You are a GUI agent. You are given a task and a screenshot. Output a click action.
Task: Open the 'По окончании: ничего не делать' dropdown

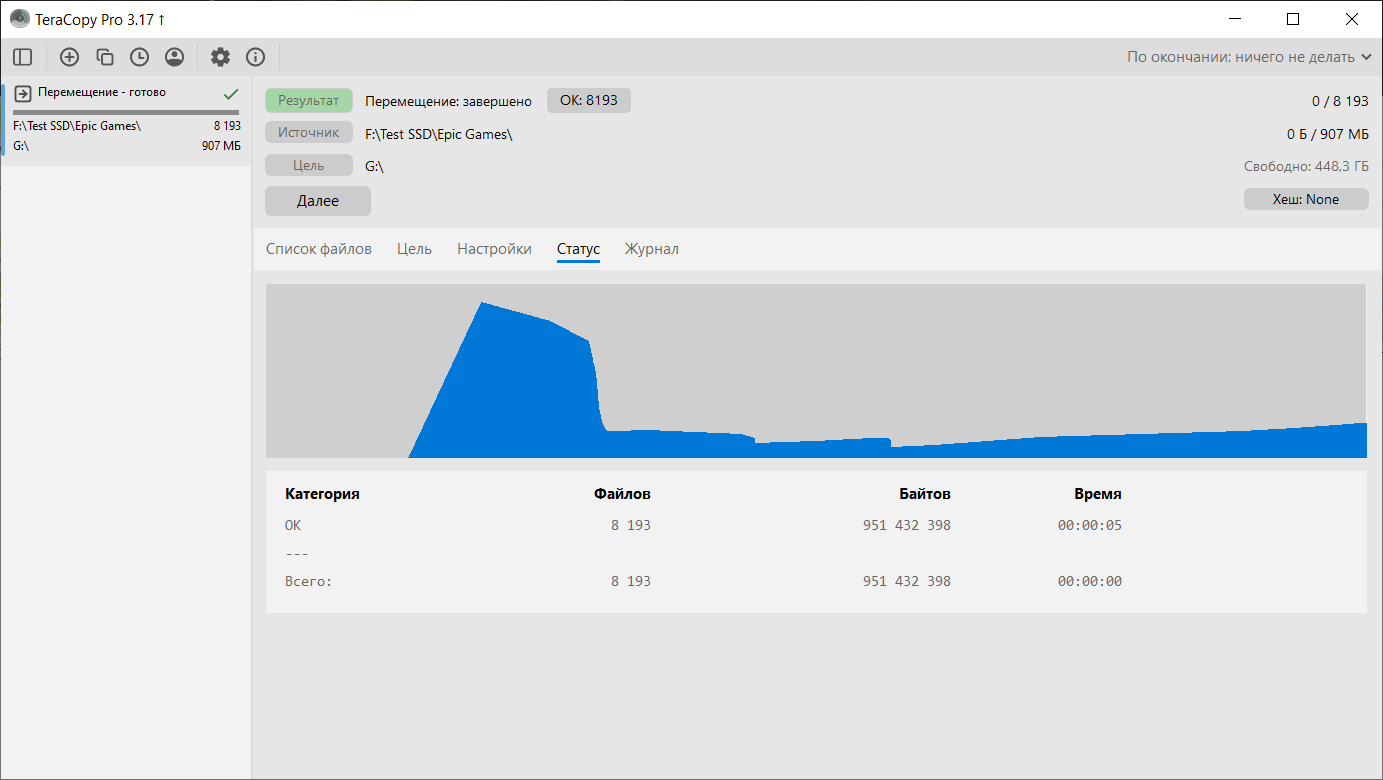tap(1249, 57)
